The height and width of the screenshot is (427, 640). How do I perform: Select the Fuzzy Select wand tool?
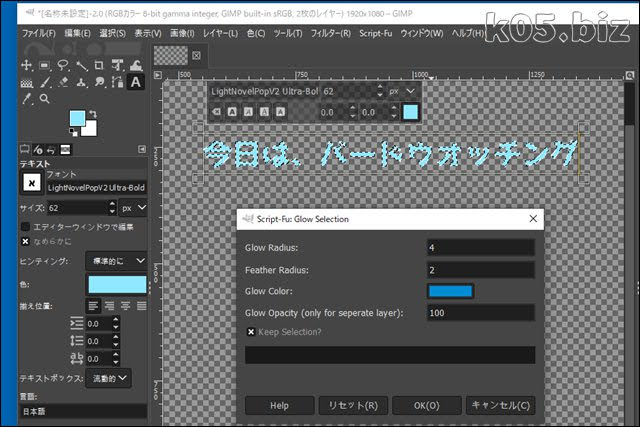coord(81,65)
